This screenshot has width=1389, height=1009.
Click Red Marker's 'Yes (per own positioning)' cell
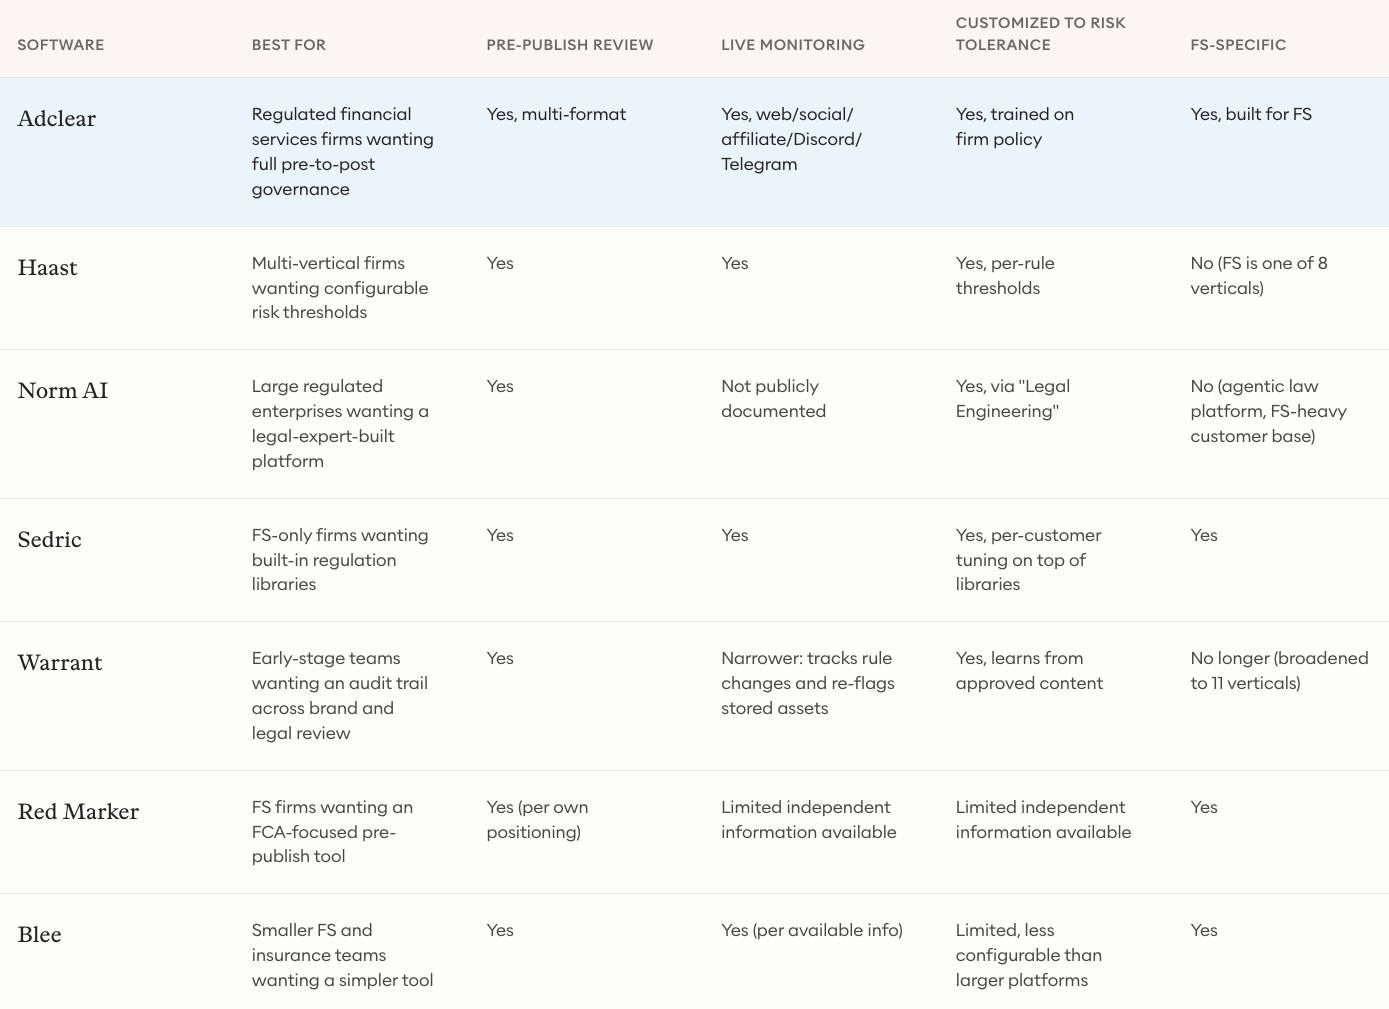537,820
